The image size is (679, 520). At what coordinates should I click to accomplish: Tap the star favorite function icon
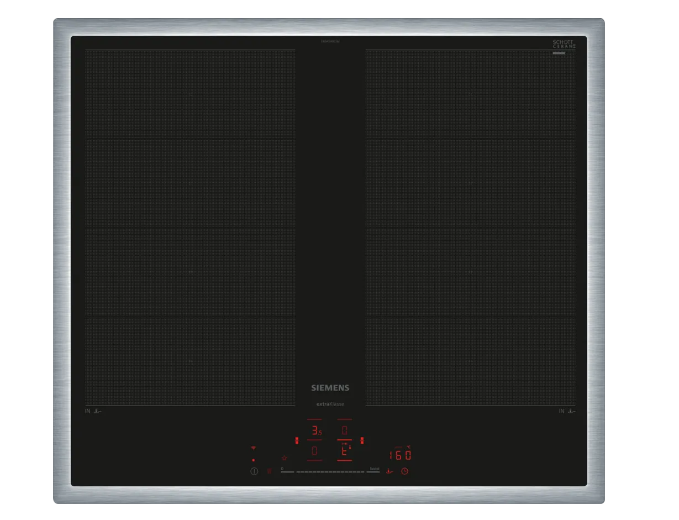(x=284, y=457)
